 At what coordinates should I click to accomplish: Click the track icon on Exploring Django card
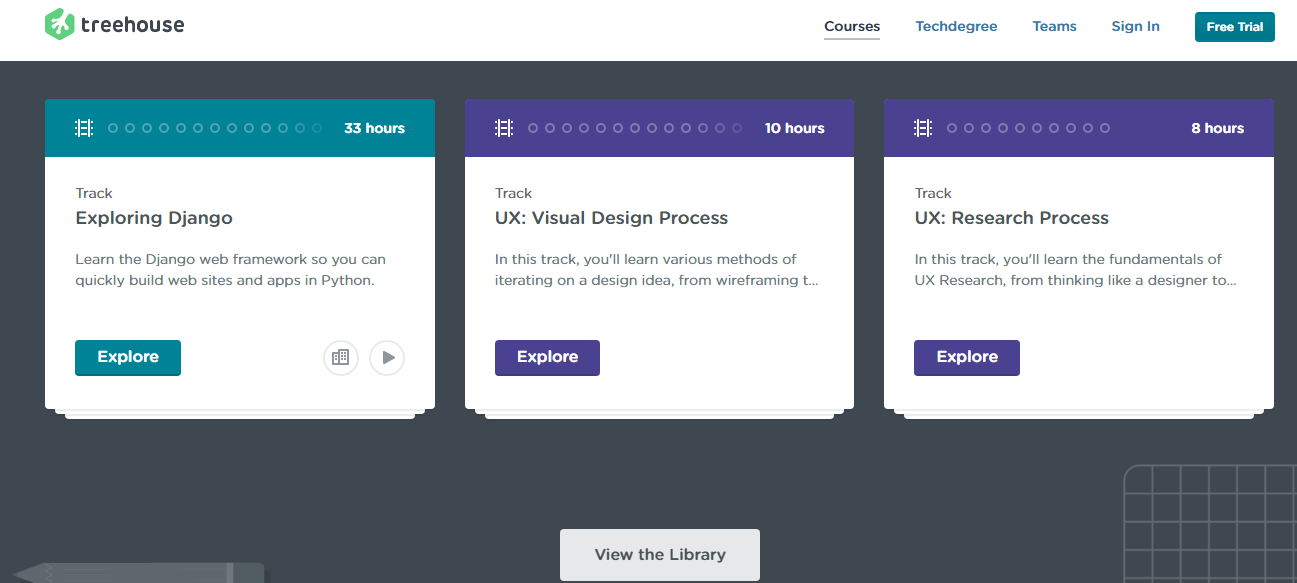click(x=84, y=128)
